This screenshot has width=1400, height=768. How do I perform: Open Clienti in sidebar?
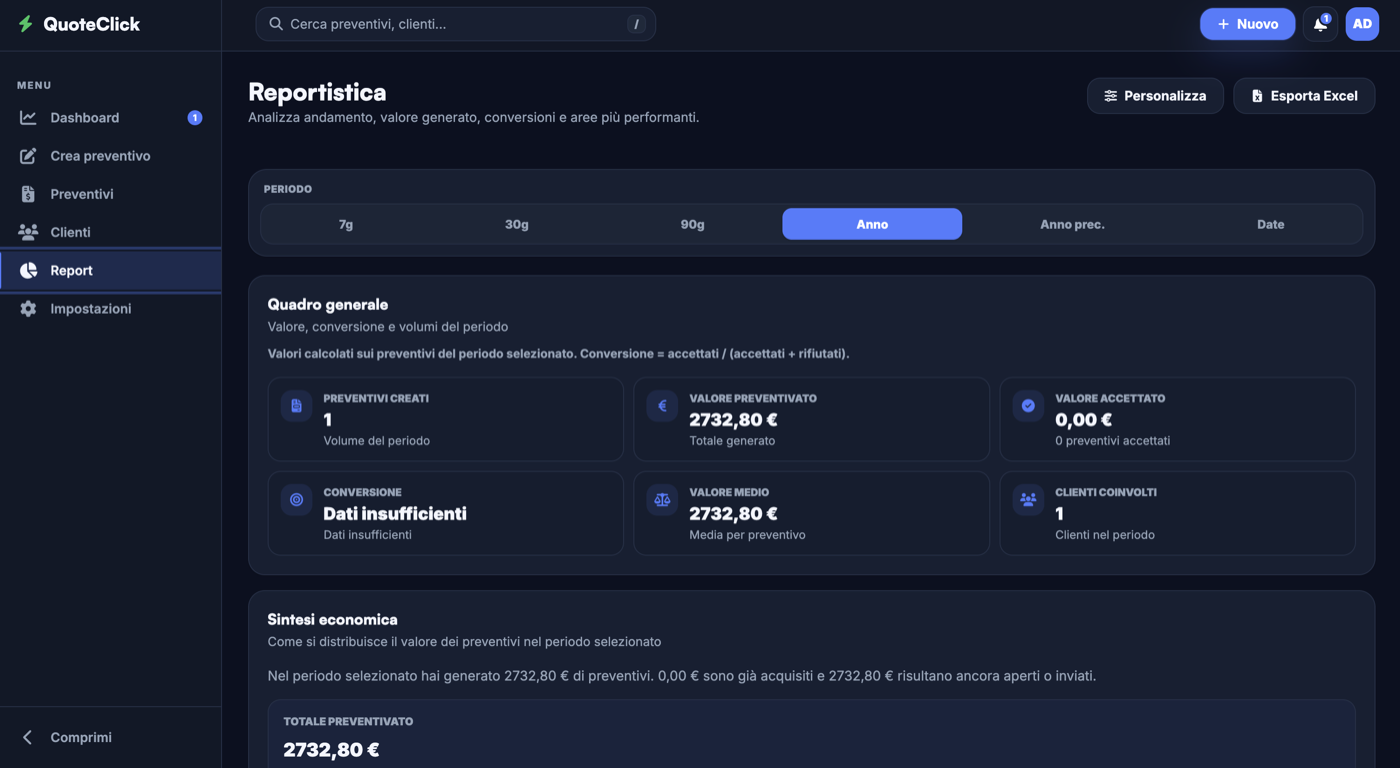[110, 232]
